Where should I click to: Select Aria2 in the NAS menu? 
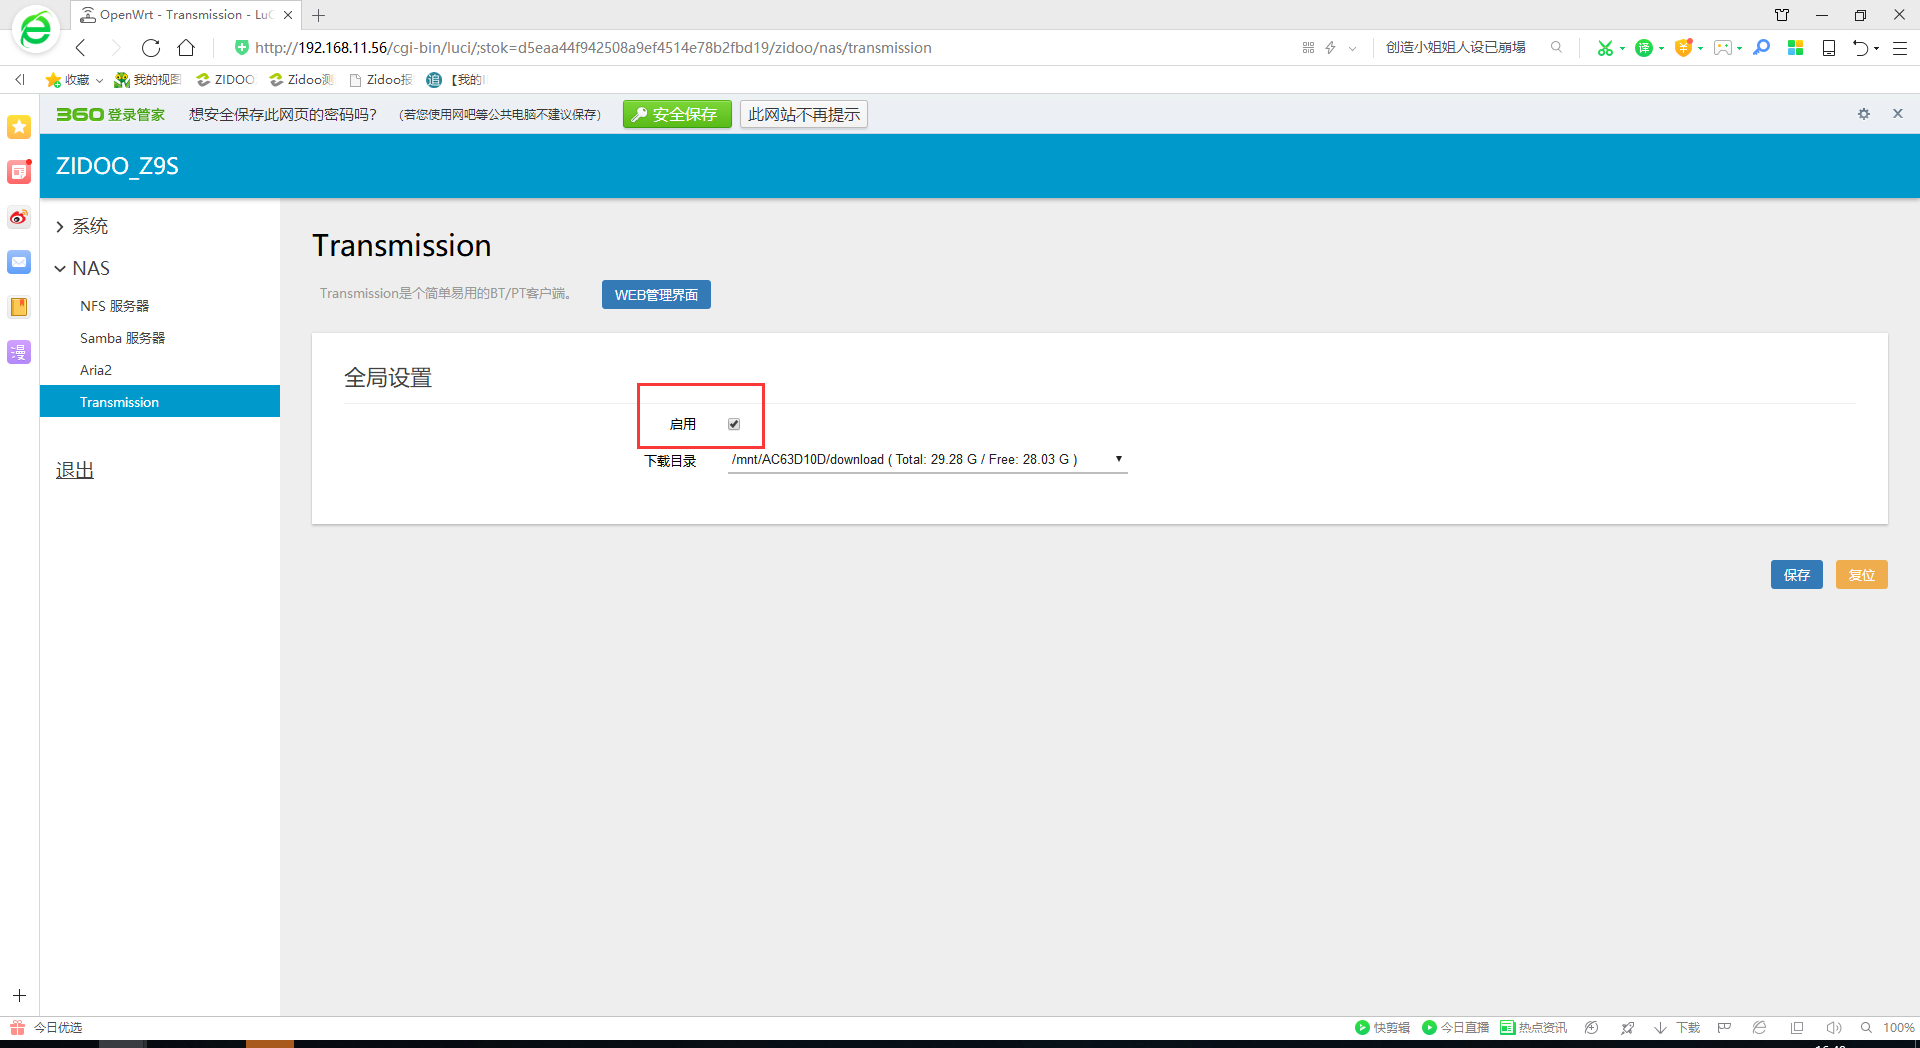[x=96, y=370]
